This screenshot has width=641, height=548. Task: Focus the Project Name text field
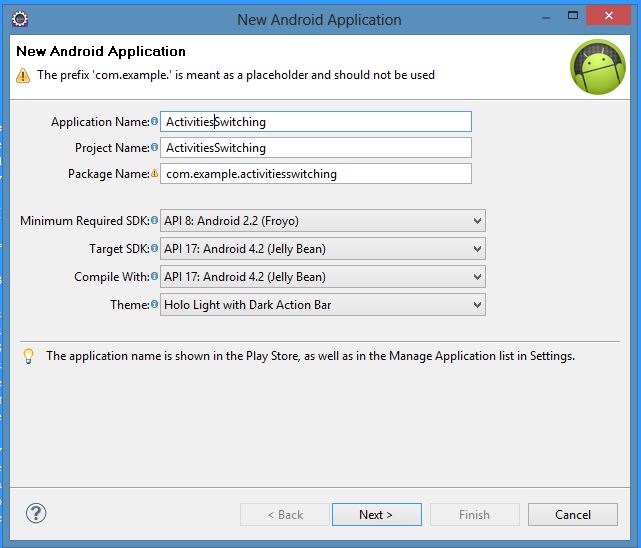click(x=316, y=148)
